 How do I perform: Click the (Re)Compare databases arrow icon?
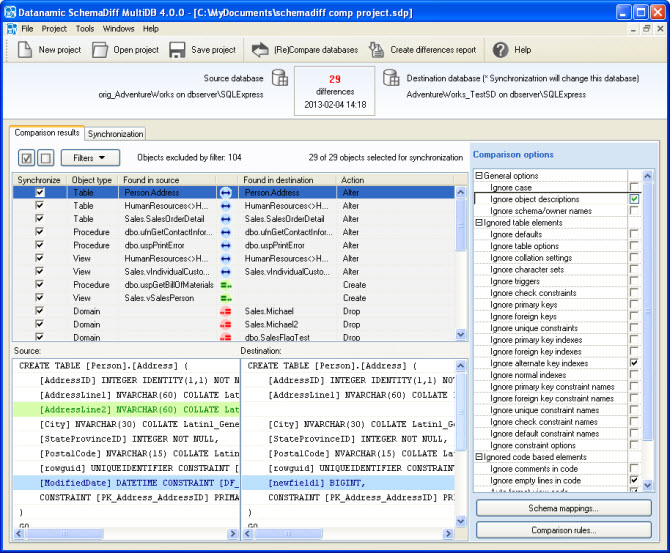click(260, 50)
